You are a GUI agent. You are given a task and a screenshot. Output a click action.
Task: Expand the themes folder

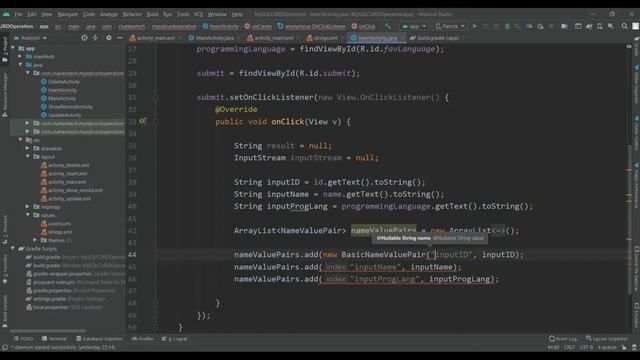point(35,240)
